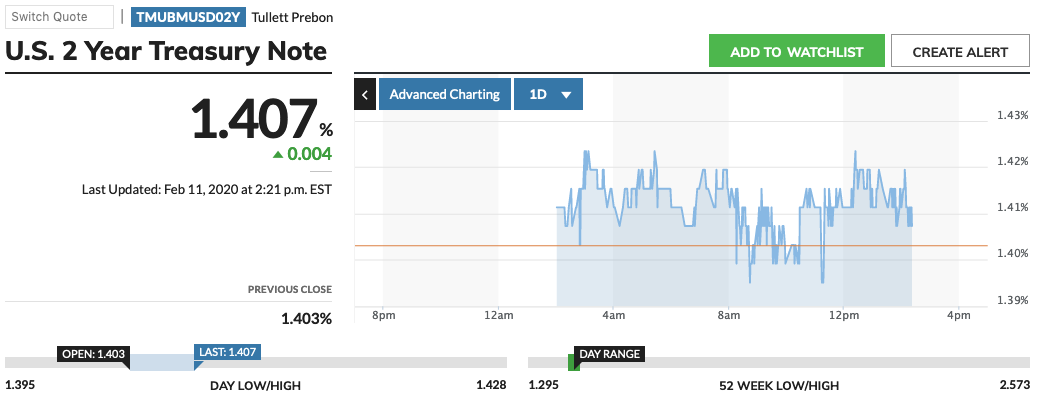Screen dimensions: 1047x406
Task: Click the Tullett Prebon source label
Action: [x=292, y=18]
